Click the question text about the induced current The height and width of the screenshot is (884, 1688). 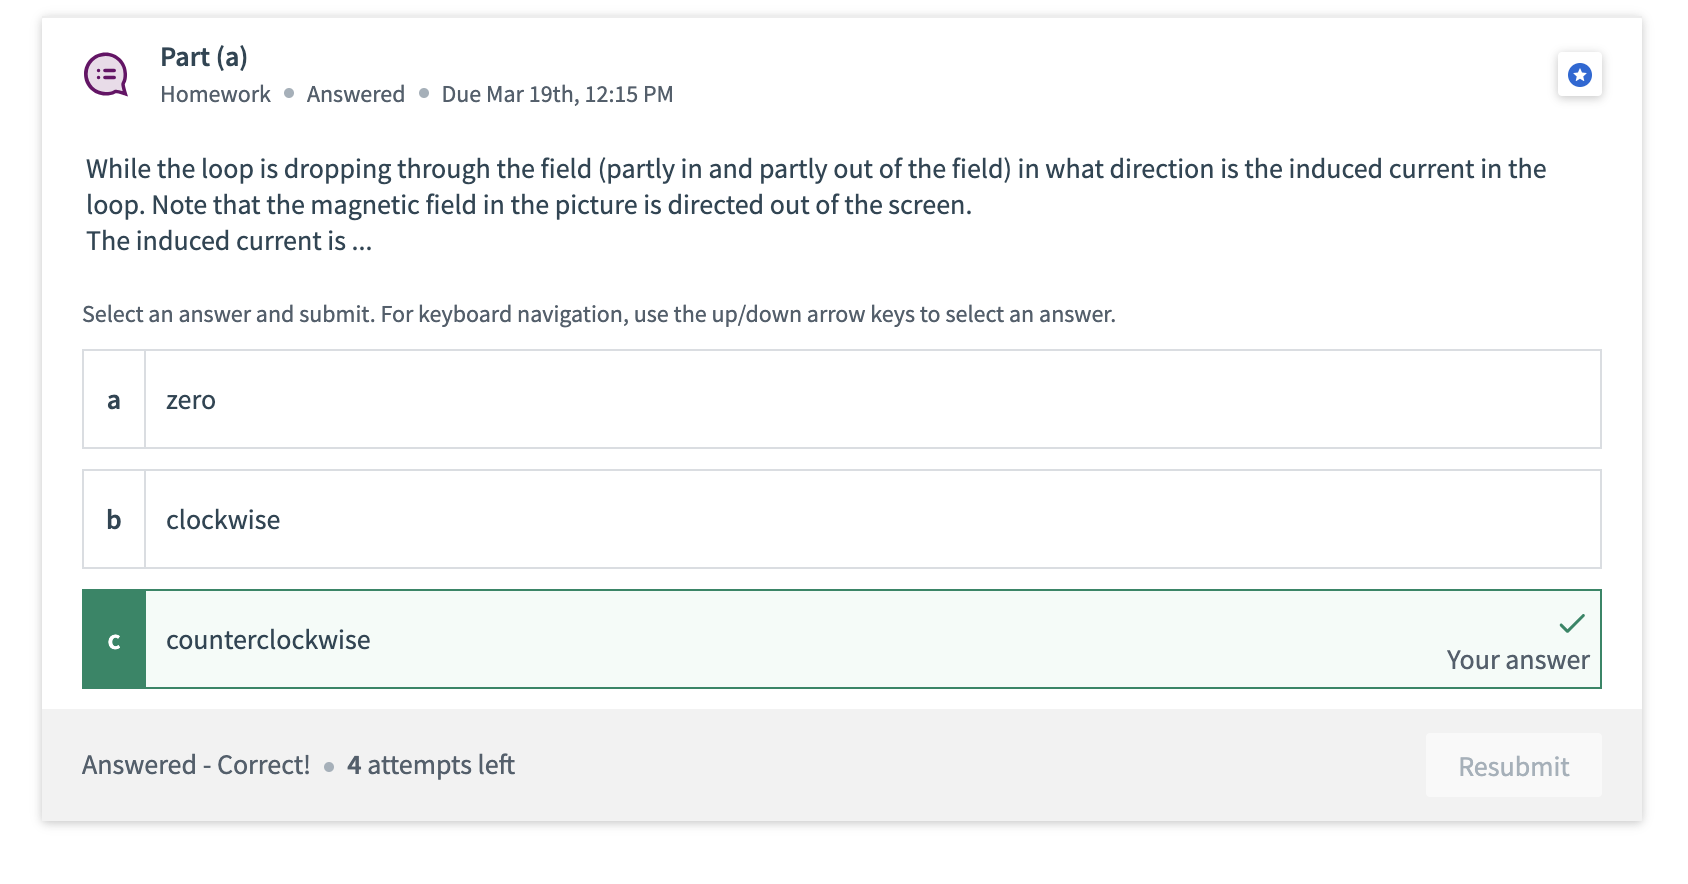pos(815,204)
